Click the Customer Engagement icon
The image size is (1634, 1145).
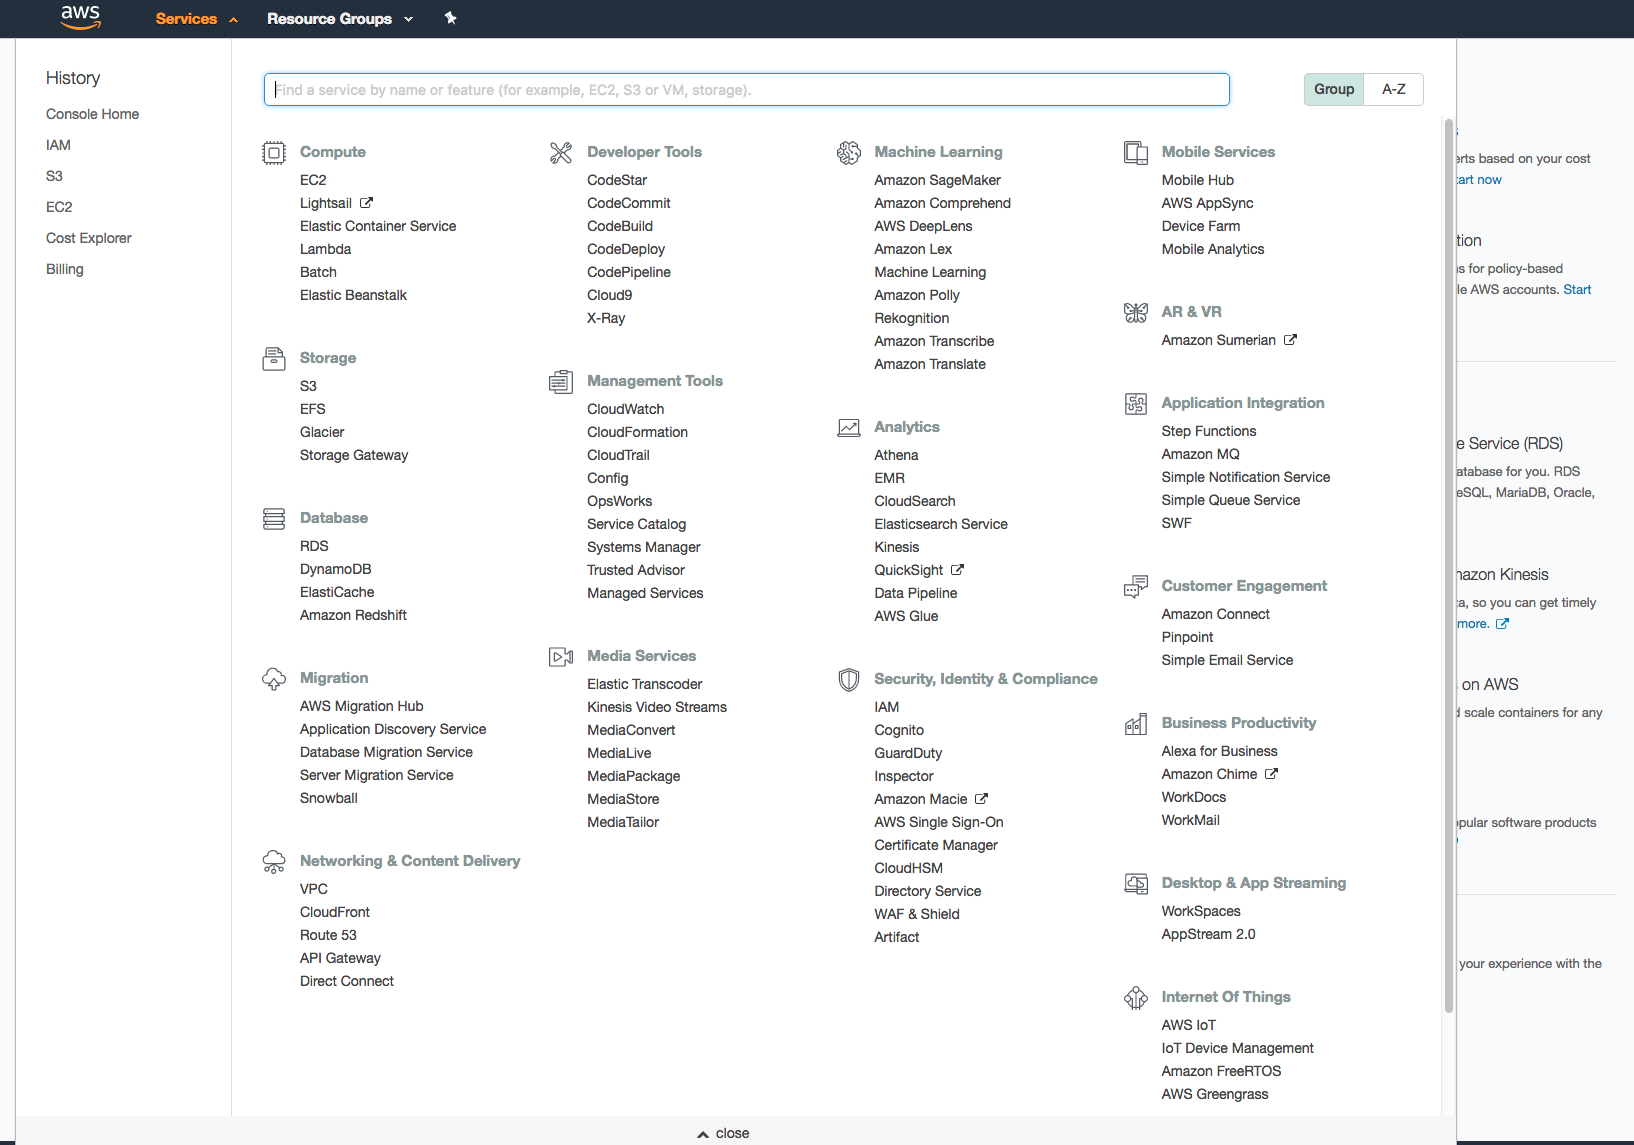(x=1136, y=586)
